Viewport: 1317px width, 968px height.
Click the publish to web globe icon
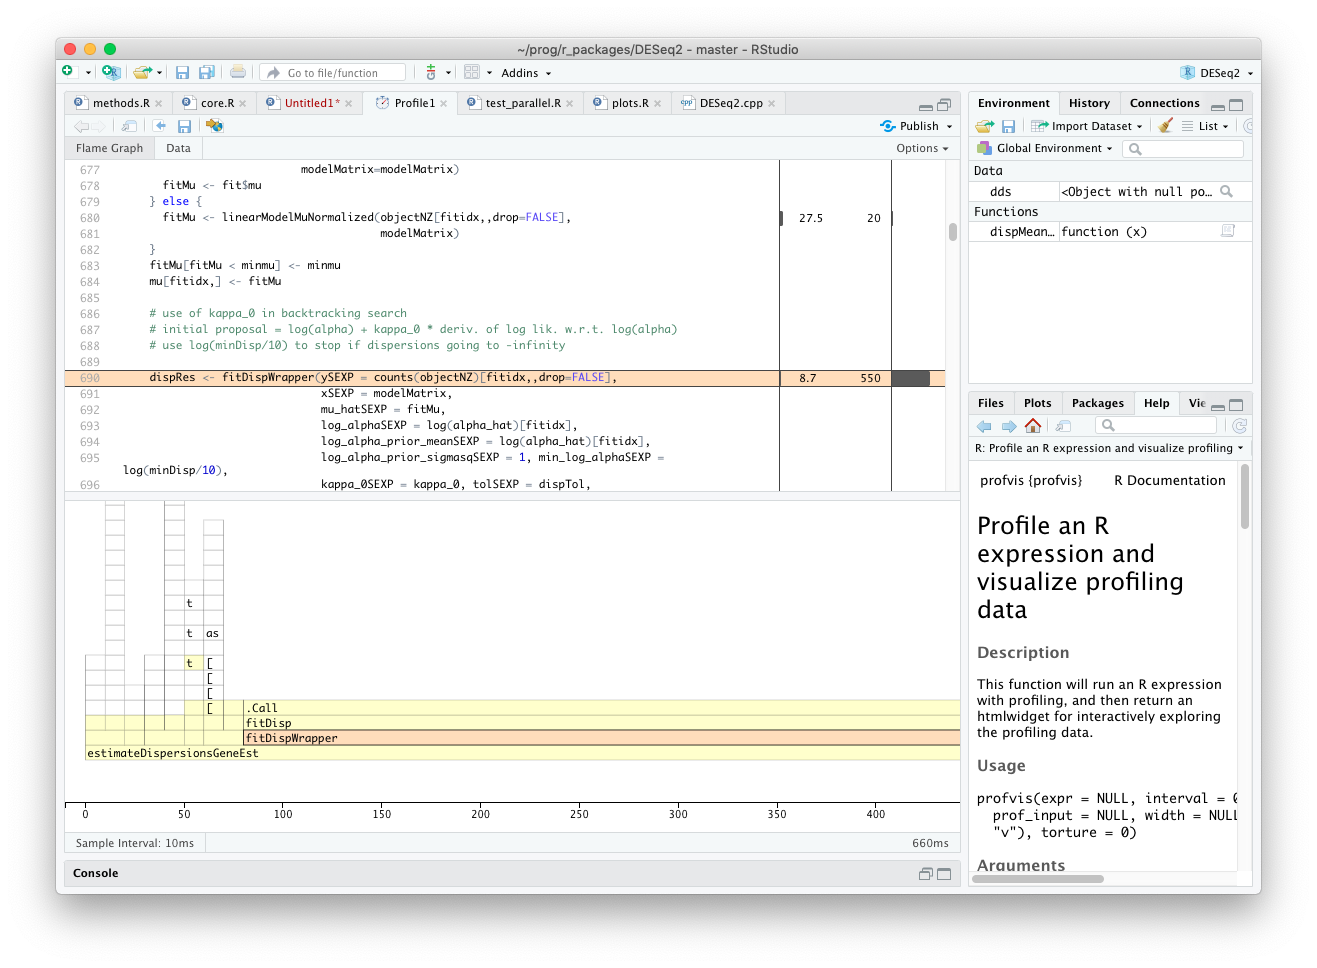pos(214,126)
